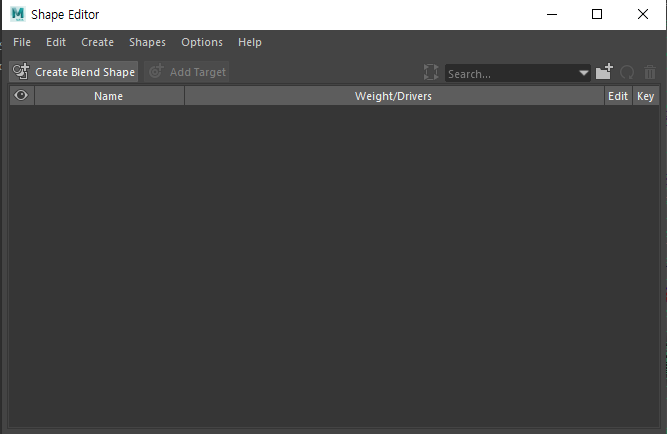Click the Name column header
The image size is (667, 434).
coord(109,96)
